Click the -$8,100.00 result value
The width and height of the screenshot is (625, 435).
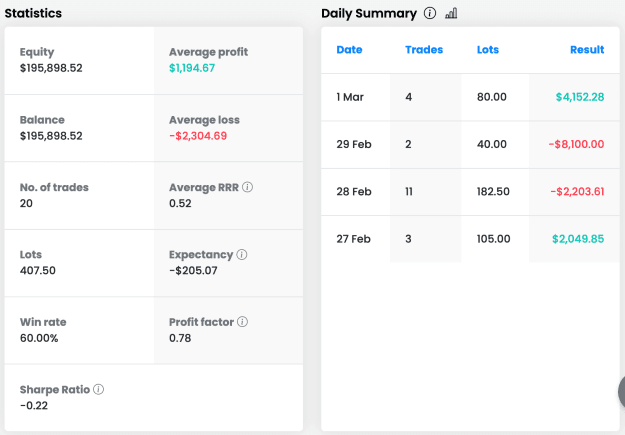coord(576,144)
